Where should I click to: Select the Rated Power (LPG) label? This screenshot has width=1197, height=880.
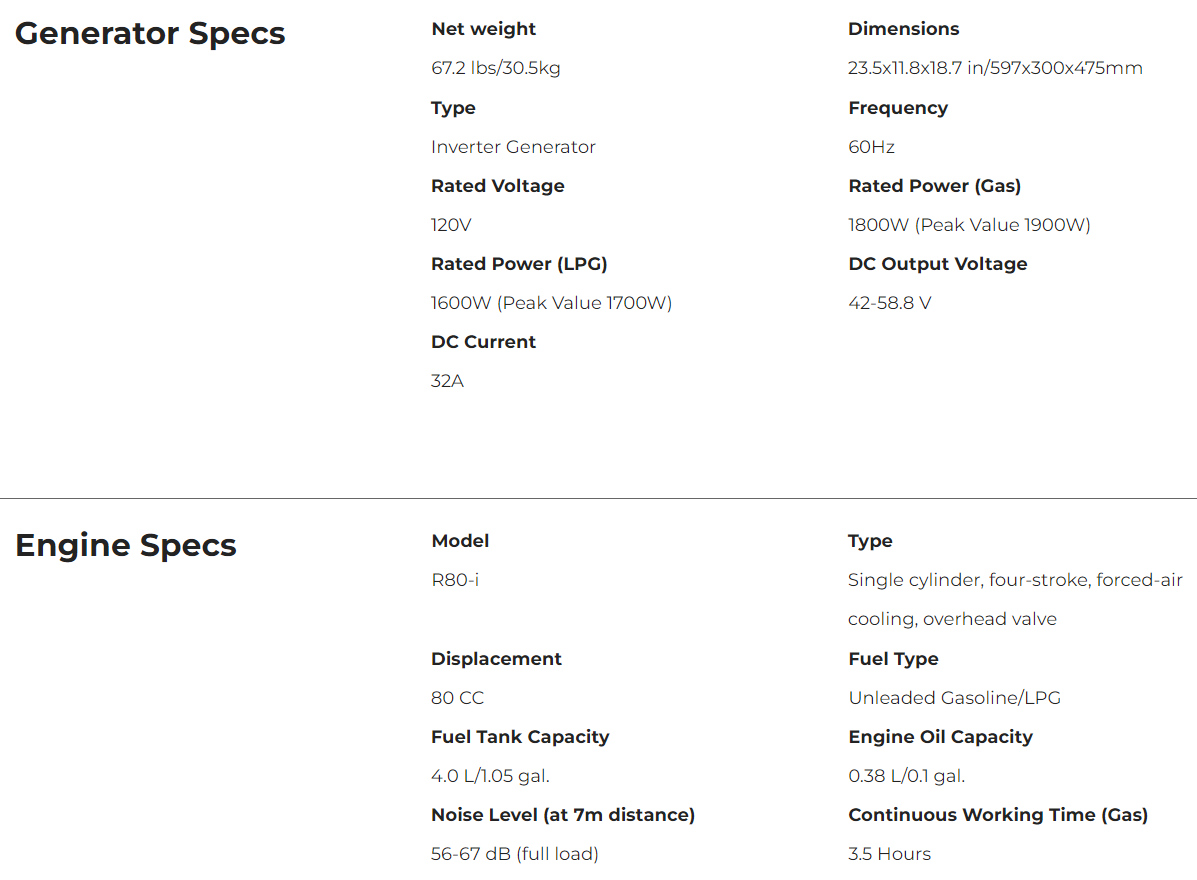[x=519, y=264]
